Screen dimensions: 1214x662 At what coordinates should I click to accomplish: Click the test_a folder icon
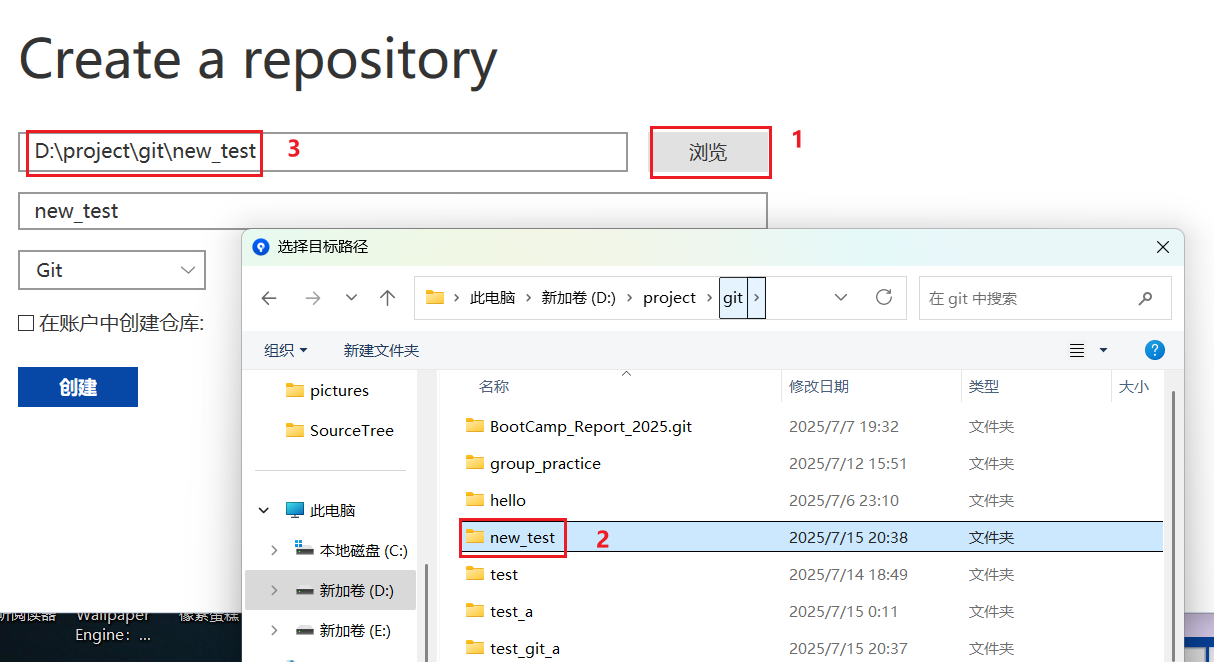tap(475, 611)
